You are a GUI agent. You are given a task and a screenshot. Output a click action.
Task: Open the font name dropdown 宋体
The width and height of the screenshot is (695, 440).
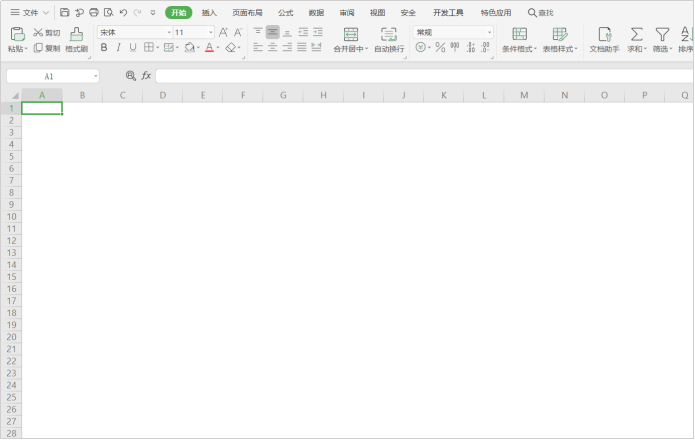tap(169, 32)
